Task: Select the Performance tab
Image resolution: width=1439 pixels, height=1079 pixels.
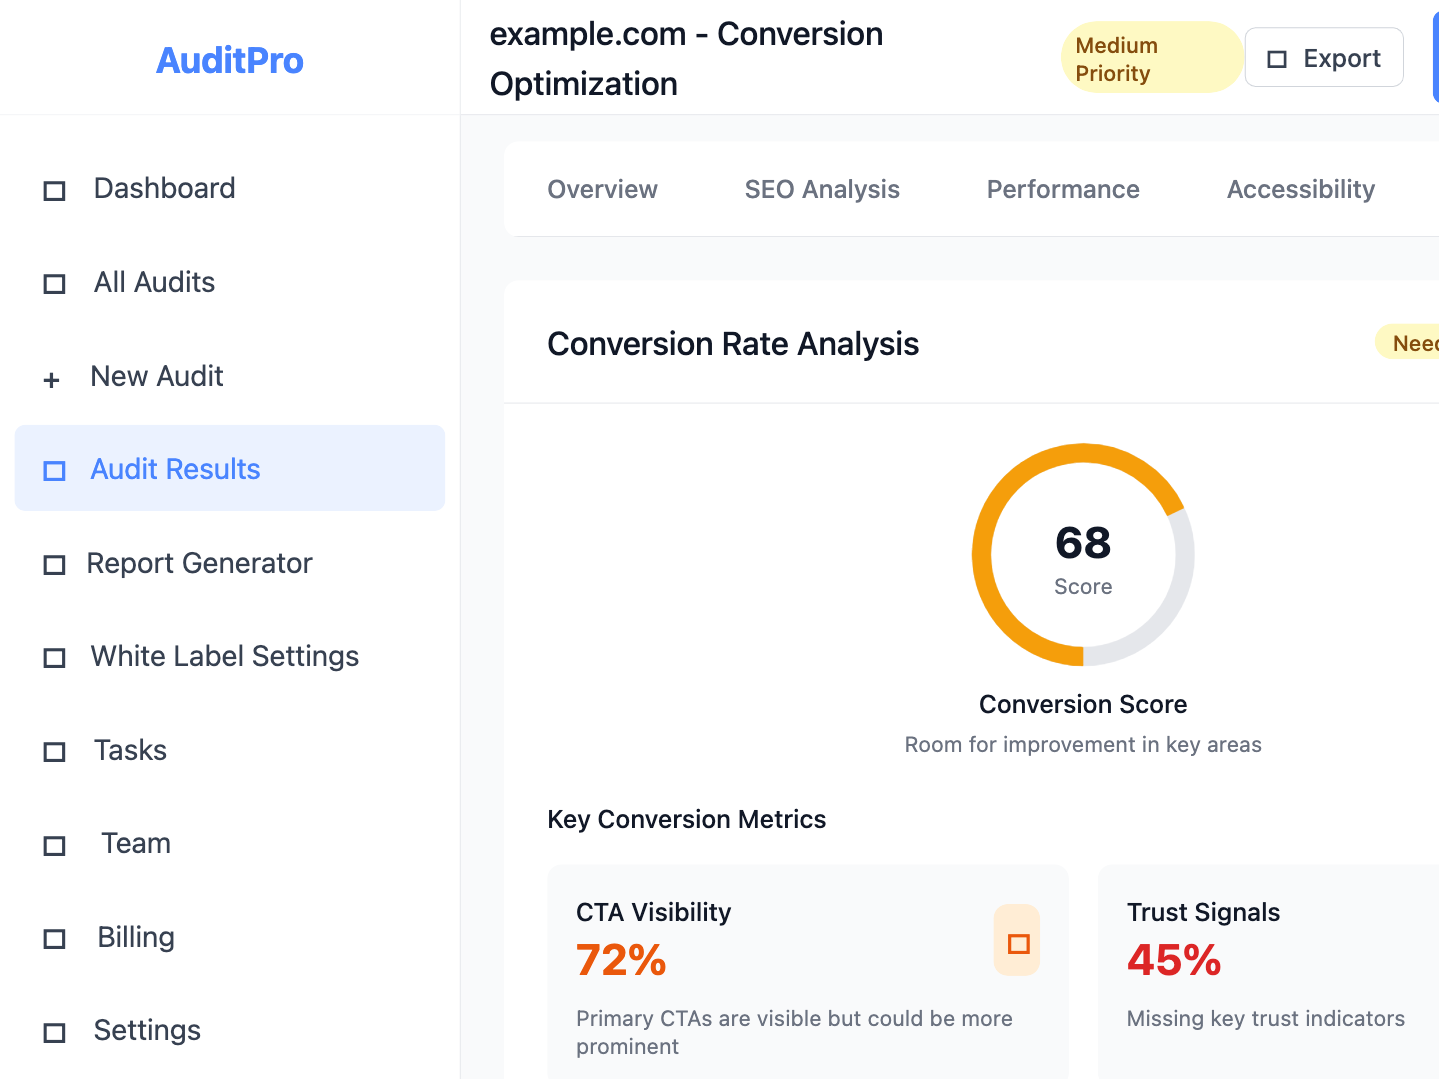Action: (1063, 189)
